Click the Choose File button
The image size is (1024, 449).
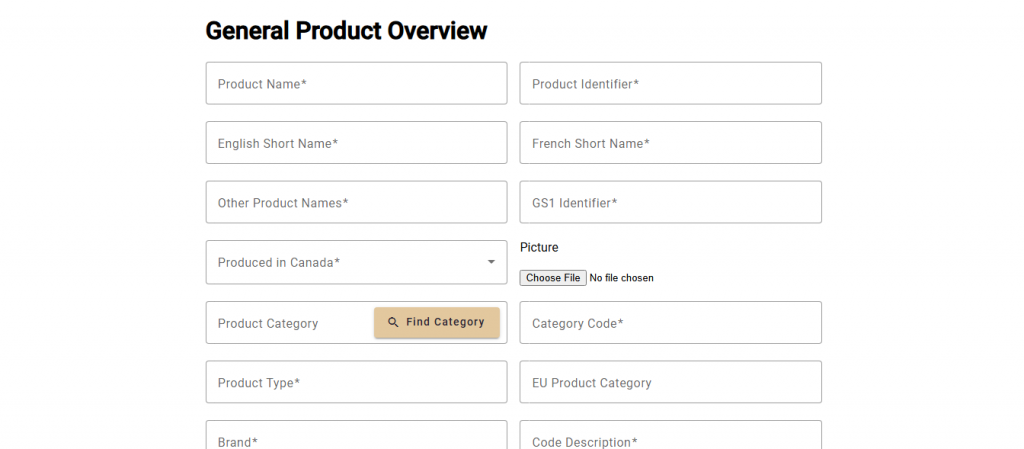[x=553, y=278]
